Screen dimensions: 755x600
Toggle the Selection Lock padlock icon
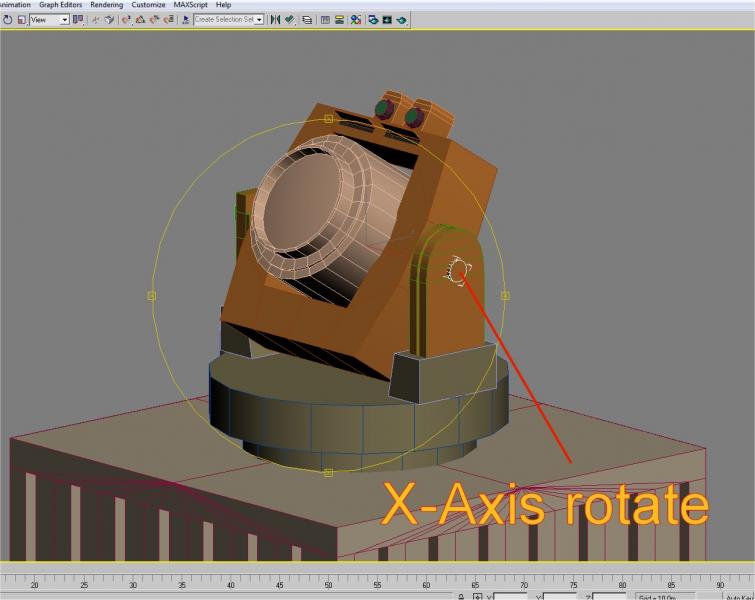[x=461, y=597]
